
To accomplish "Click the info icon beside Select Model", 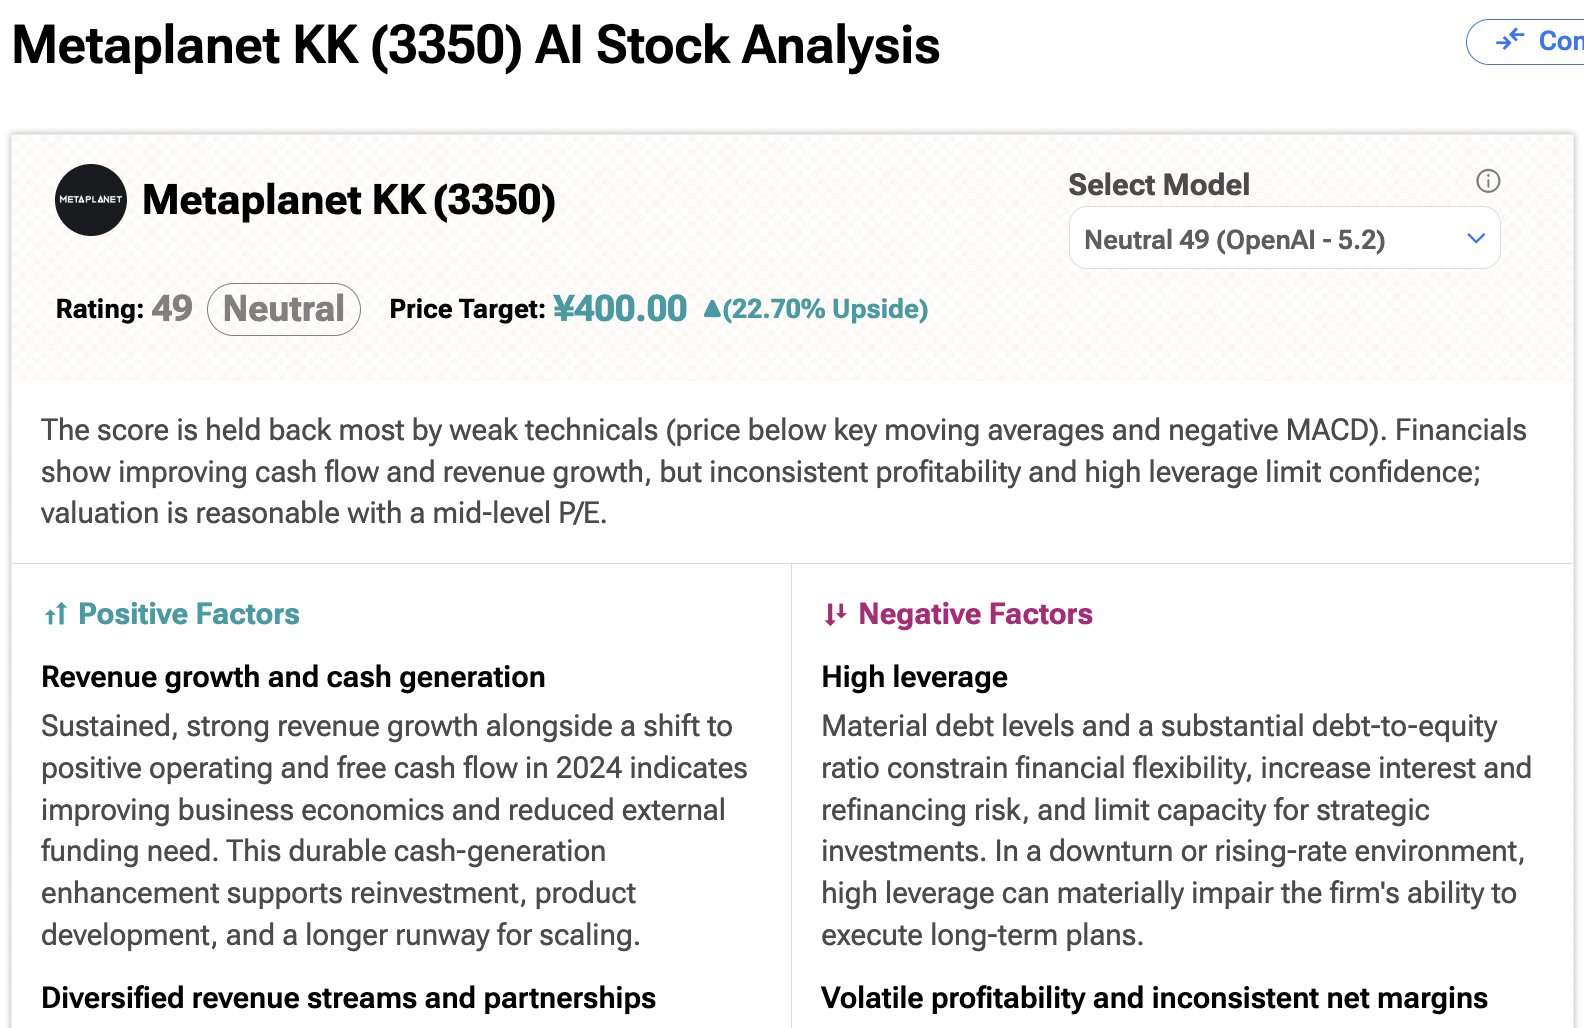I will click(1488, 182).
